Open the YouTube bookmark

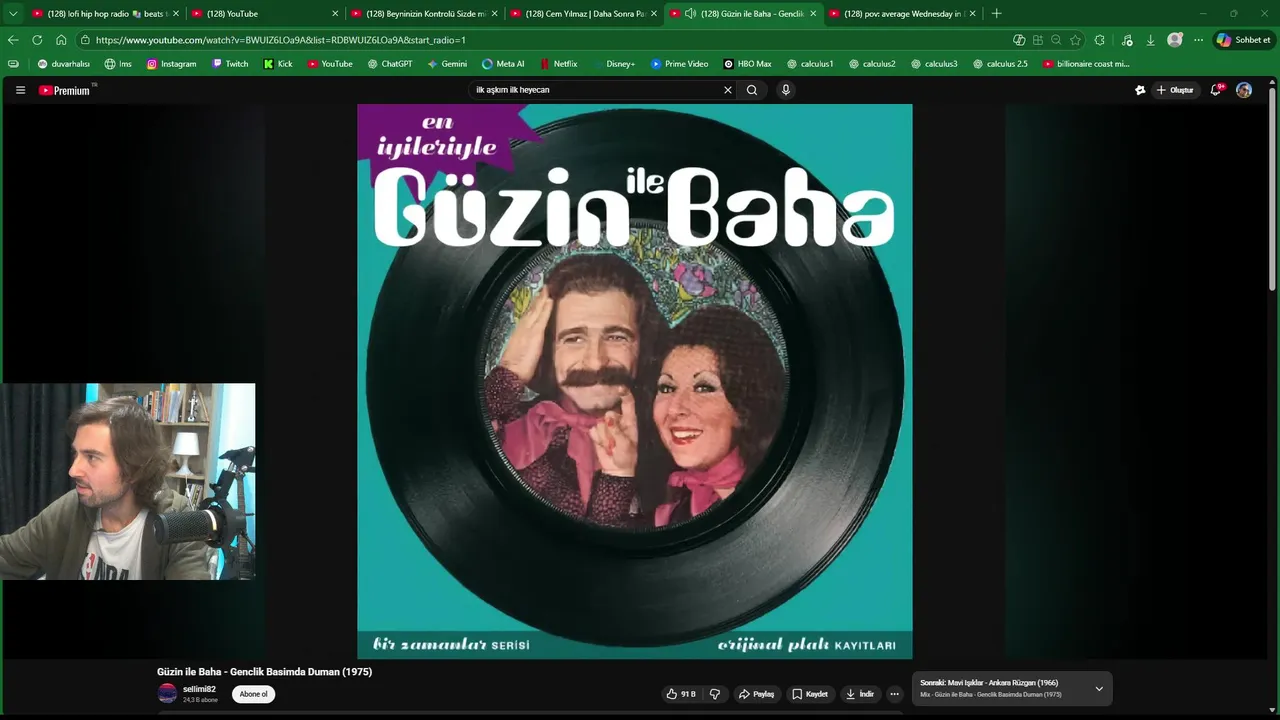330,64
